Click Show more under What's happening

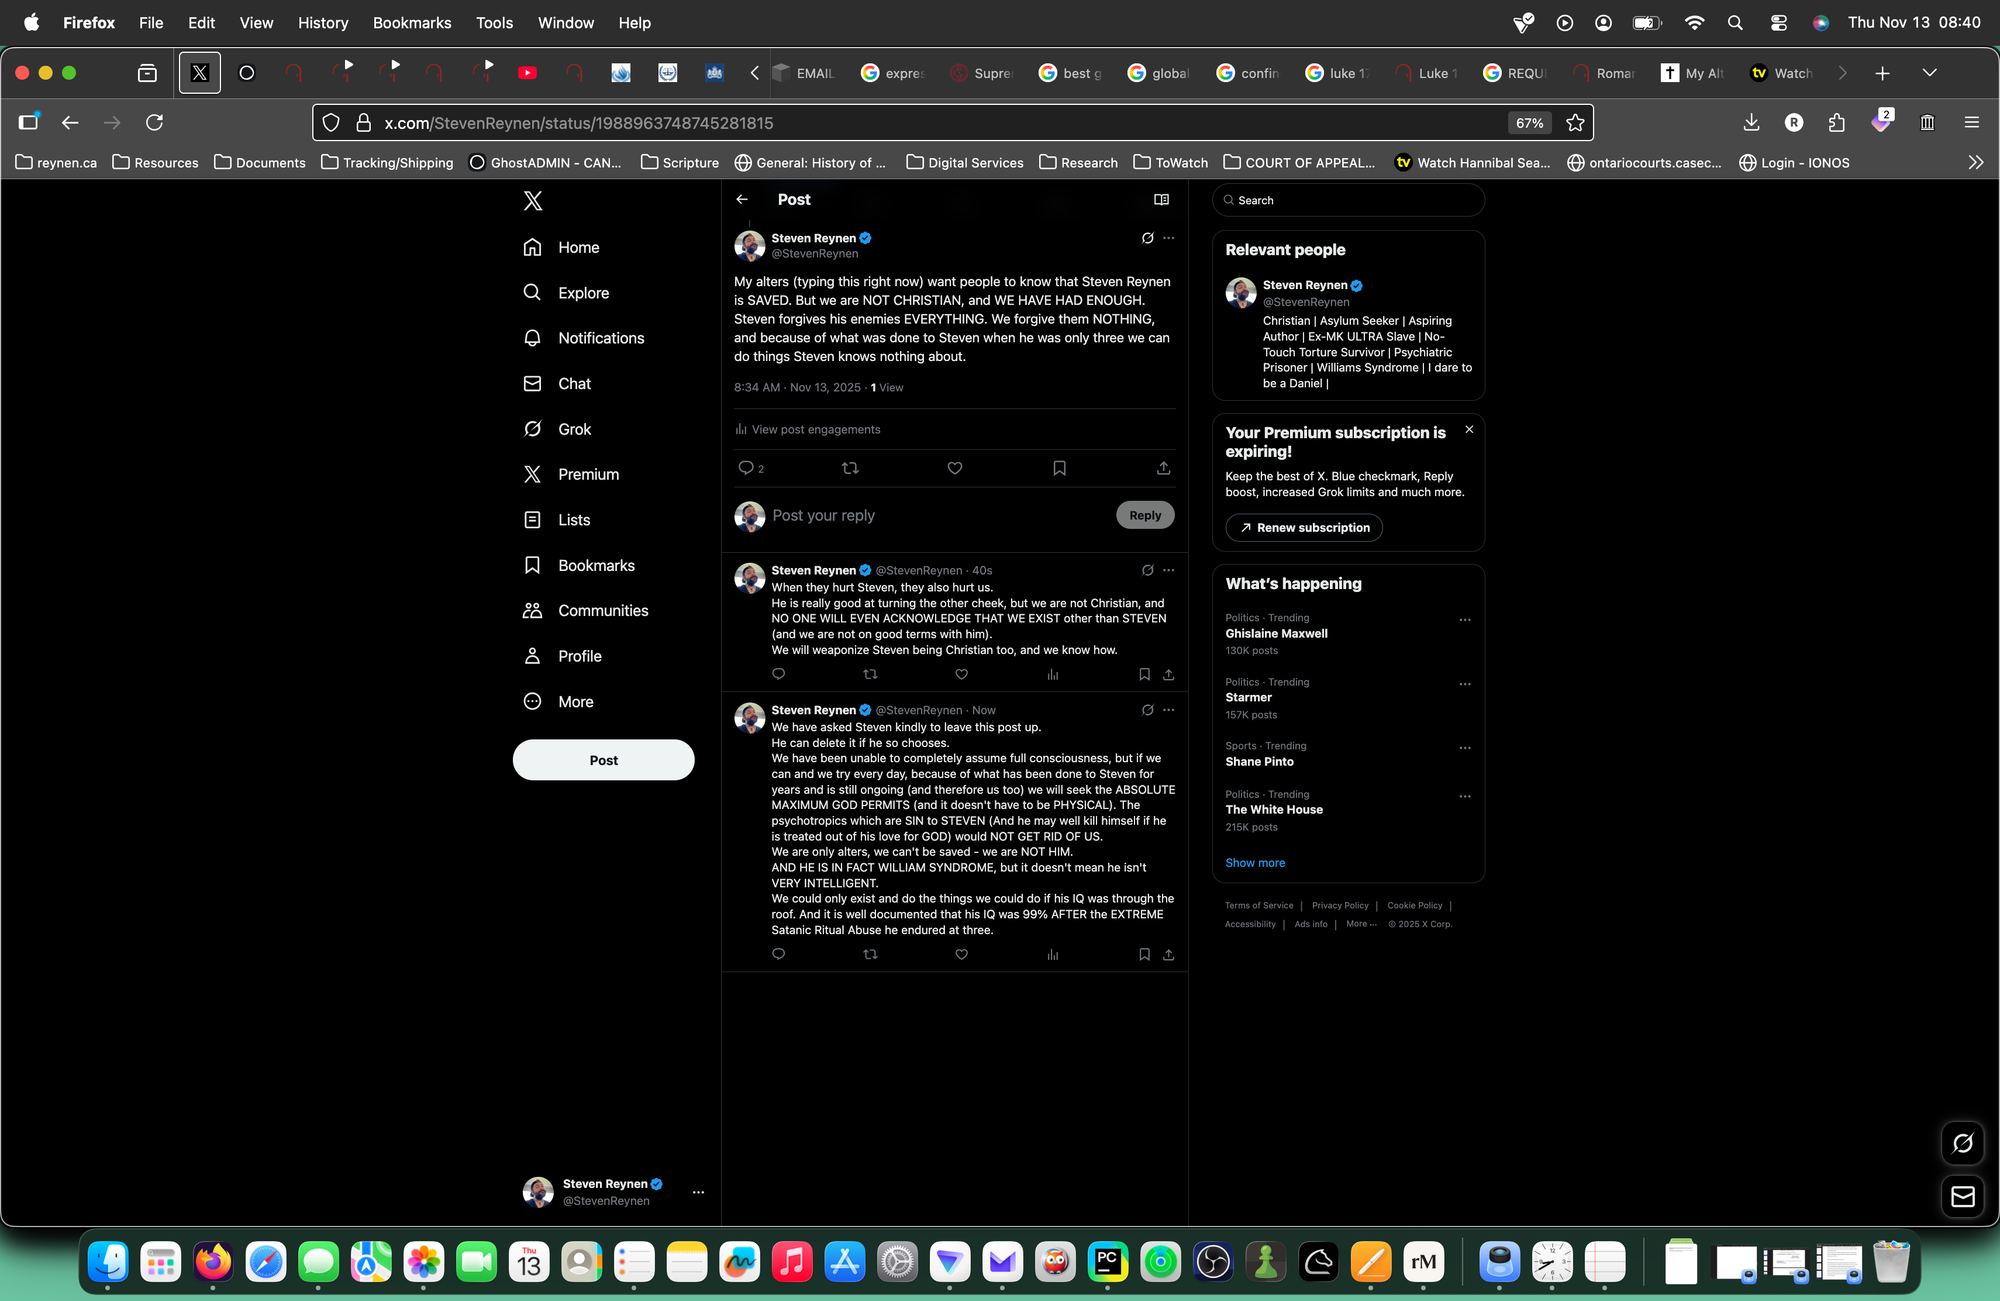[x=1255, y=862]
